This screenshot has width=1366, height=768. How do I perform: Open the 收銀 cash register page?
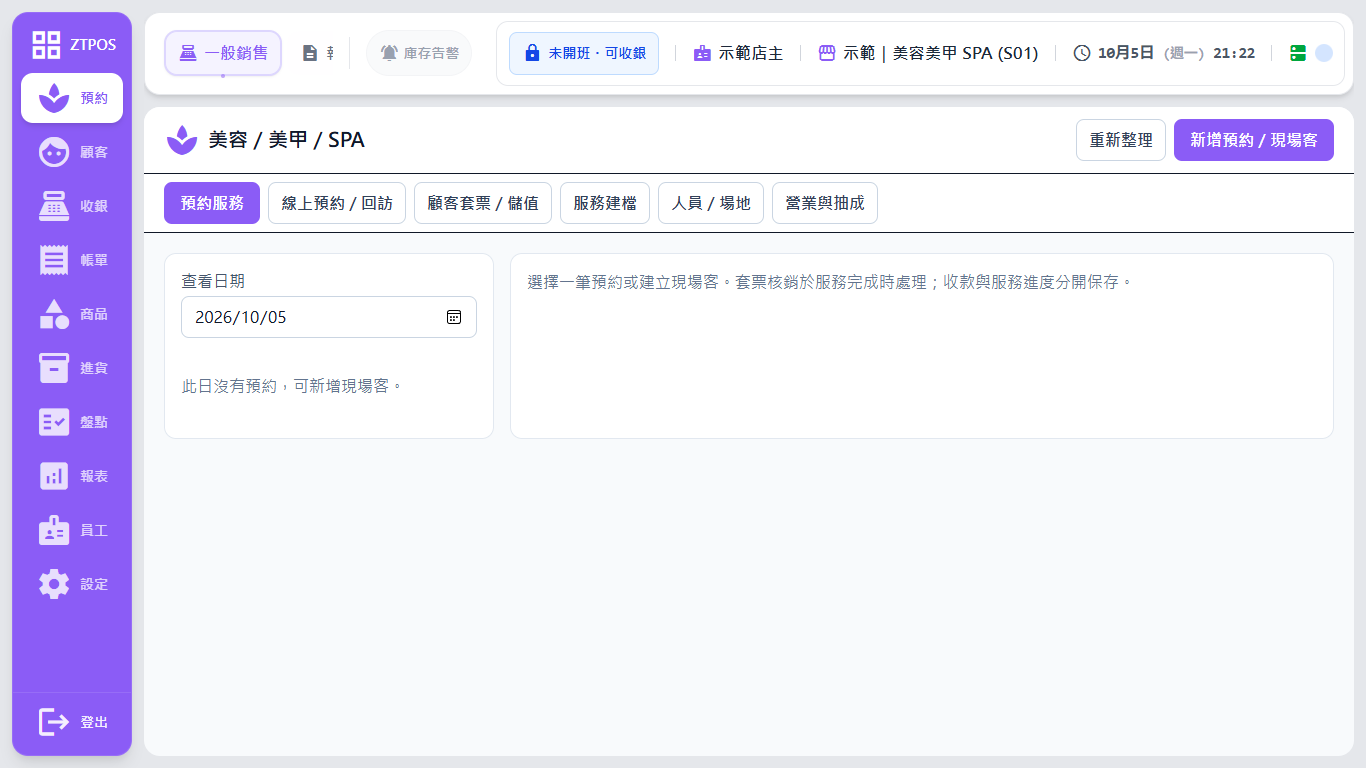(72, 206)
